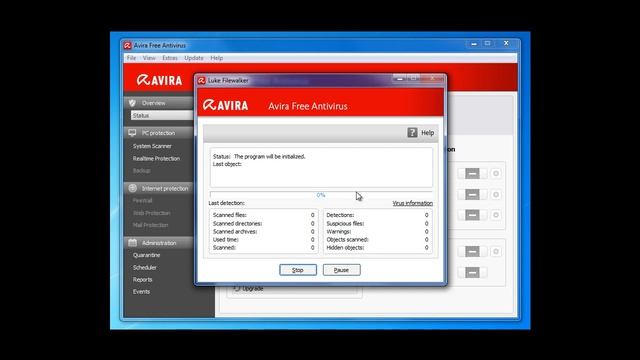
Task: Click the "Warnings:" row
Action: [x=377, y=231]
